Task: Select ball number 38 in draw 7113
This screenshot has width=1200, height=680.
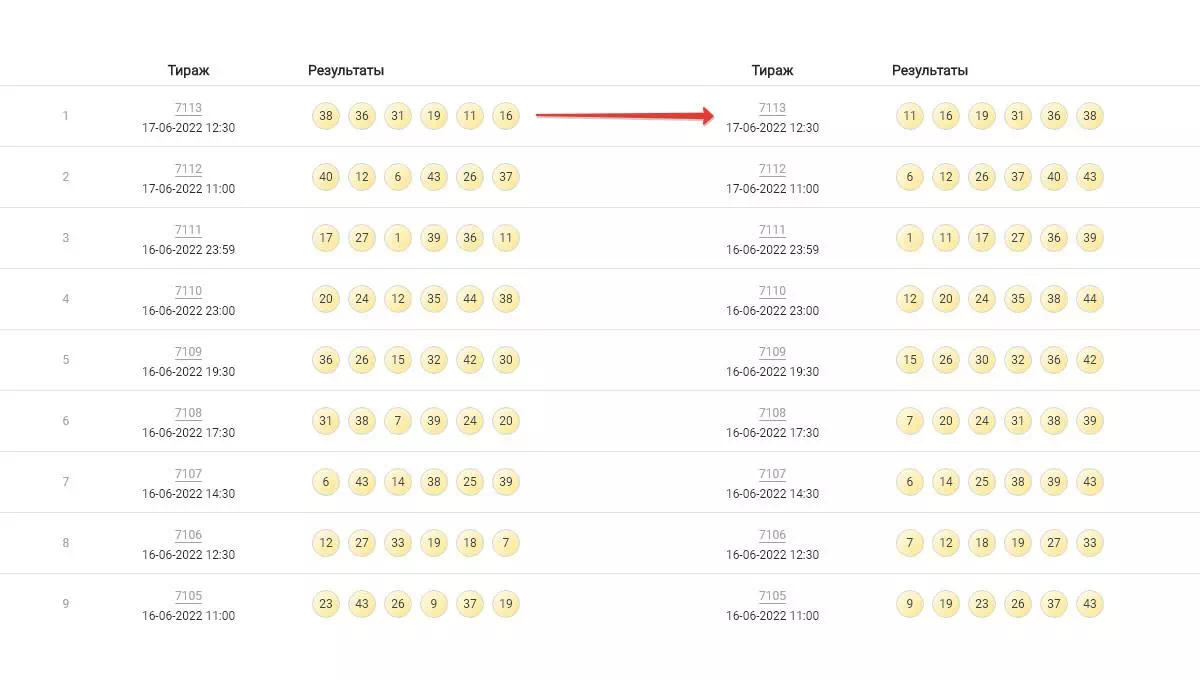Action: click(x=325, y=116)
